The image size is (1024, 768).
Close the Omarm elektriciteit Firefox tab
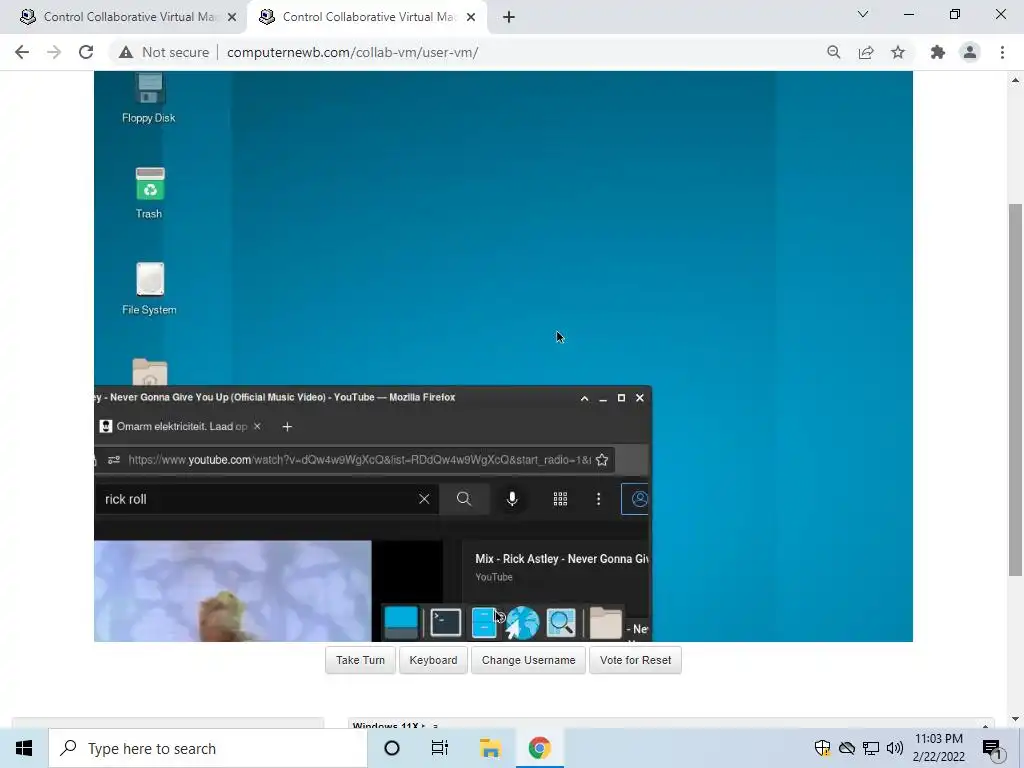tap(257, 426)
